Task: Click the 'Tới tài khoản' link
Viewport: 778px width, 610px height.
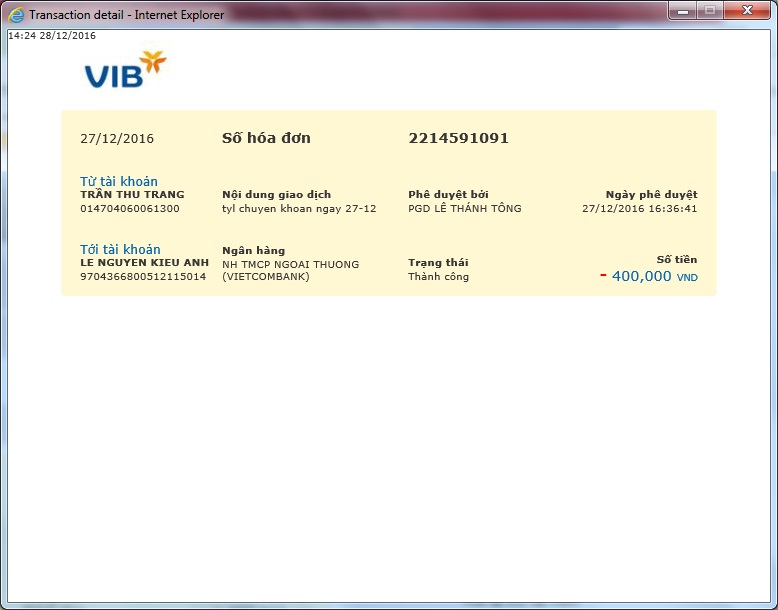Action: pos(120,249)
